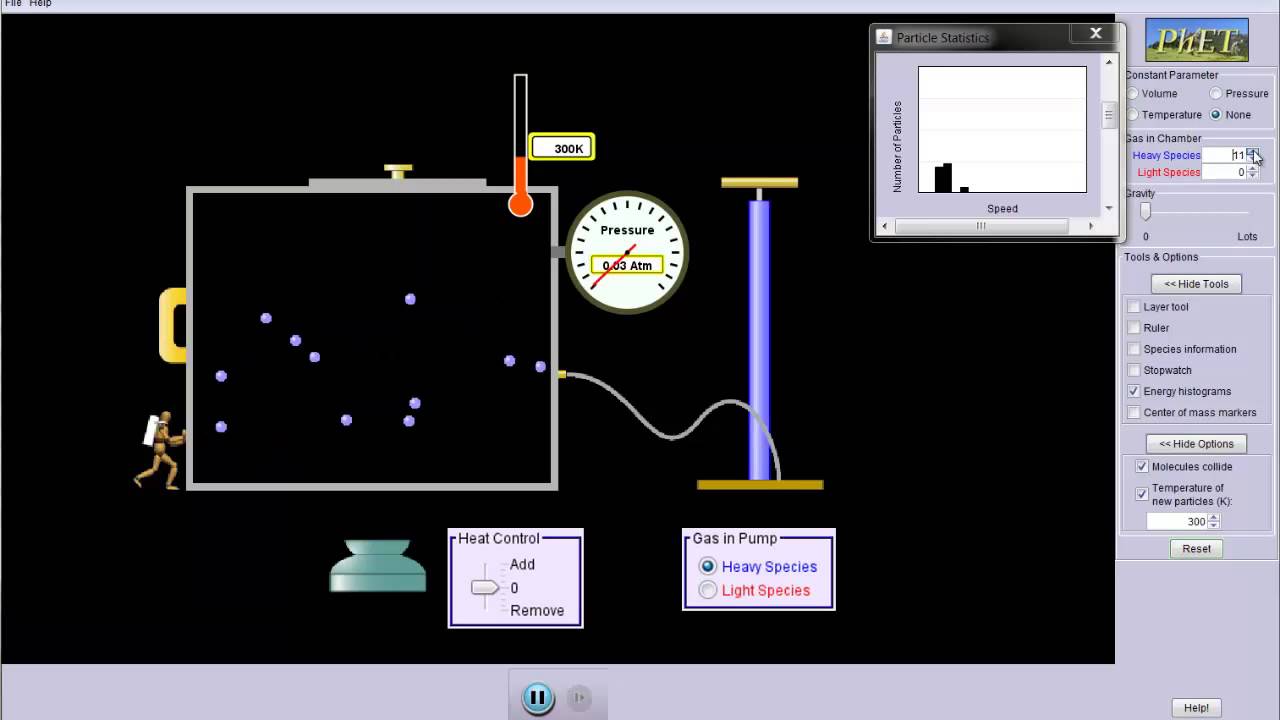Screen dimensions: 1280x720
Task: Open the File menu
Action: 13,4
